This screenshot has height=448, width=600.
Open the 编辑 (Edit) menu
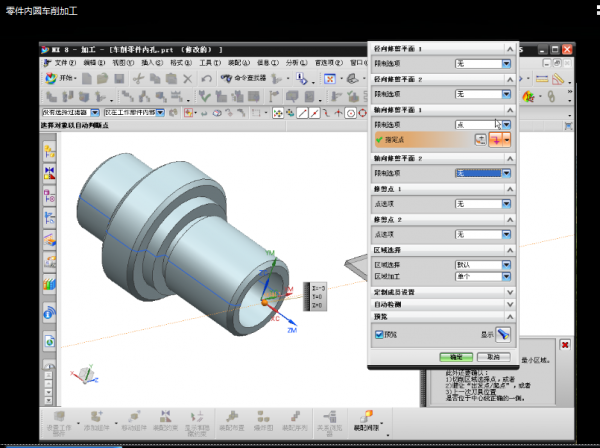point(94,63)
